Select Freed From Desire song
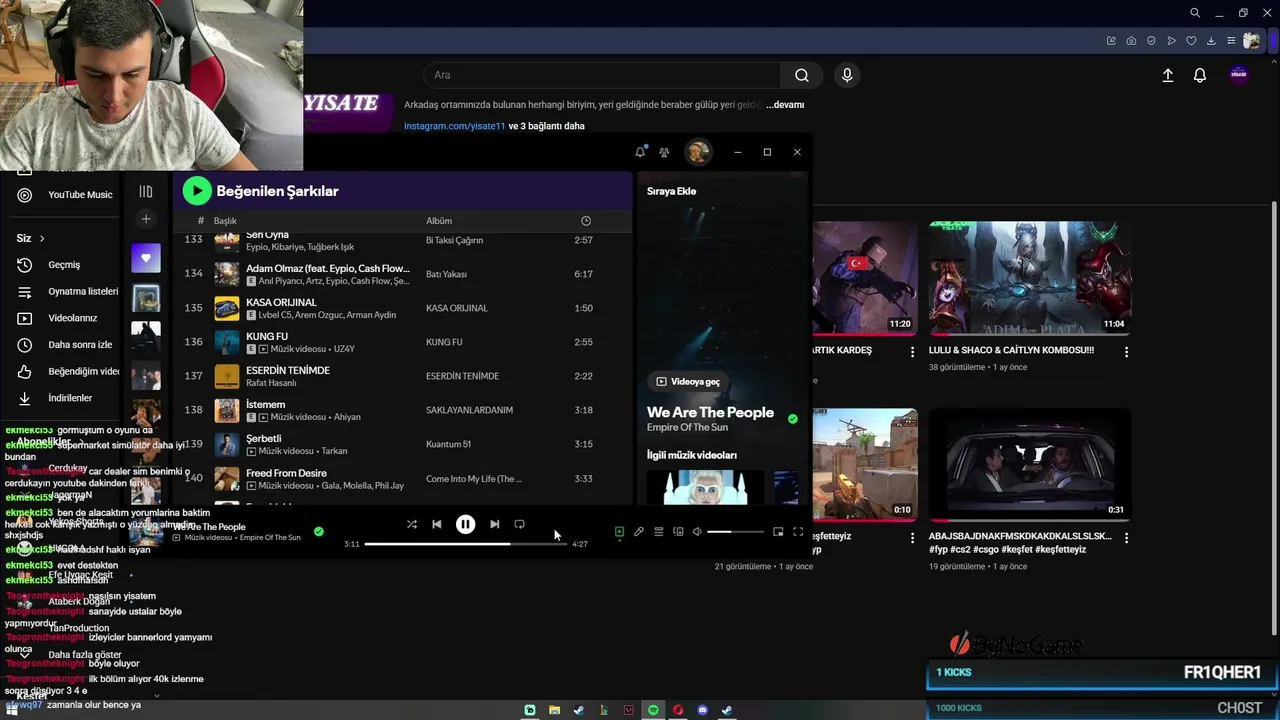 [402, 478]
